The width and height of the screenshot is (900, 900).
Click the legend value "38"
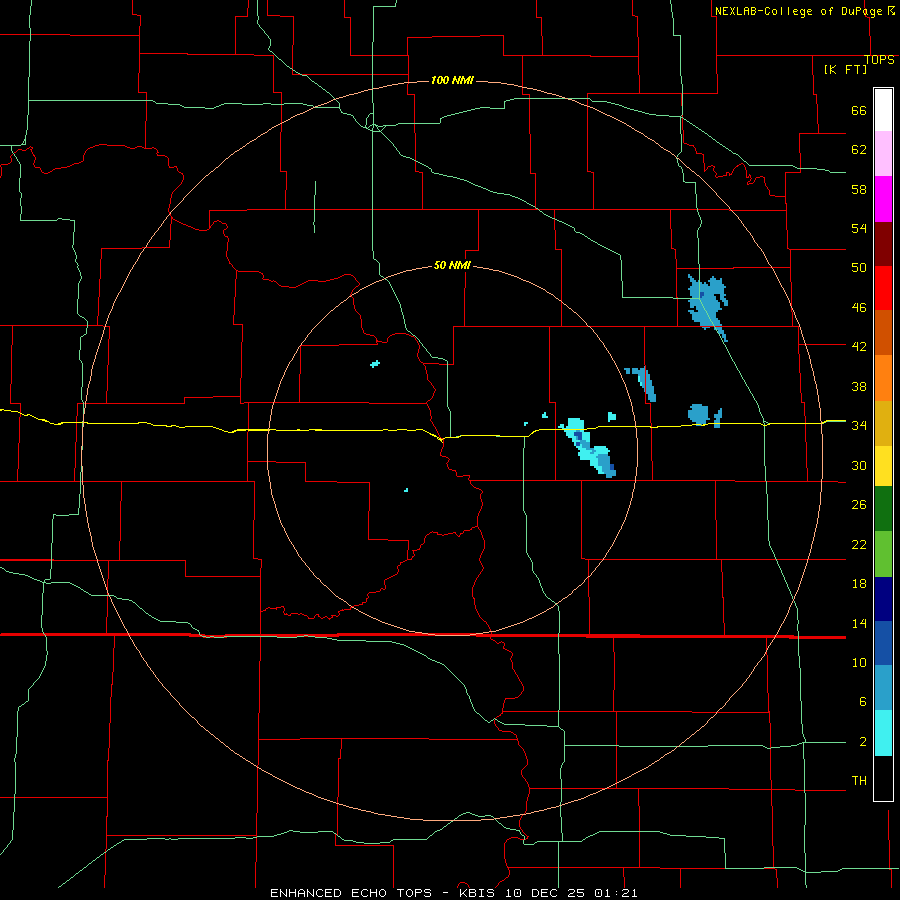[859, 386]
